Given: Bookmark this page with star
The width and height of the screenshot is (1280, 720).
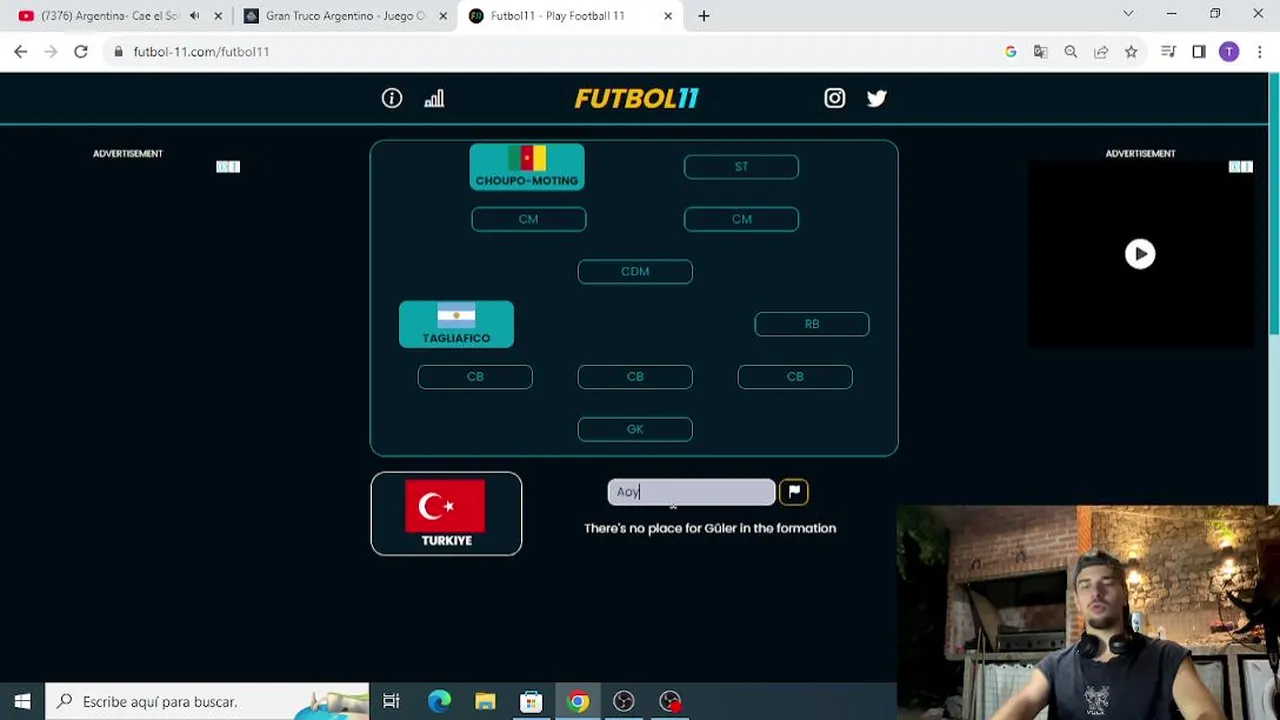Looking at the screenshot, I should coord(1131,52).
